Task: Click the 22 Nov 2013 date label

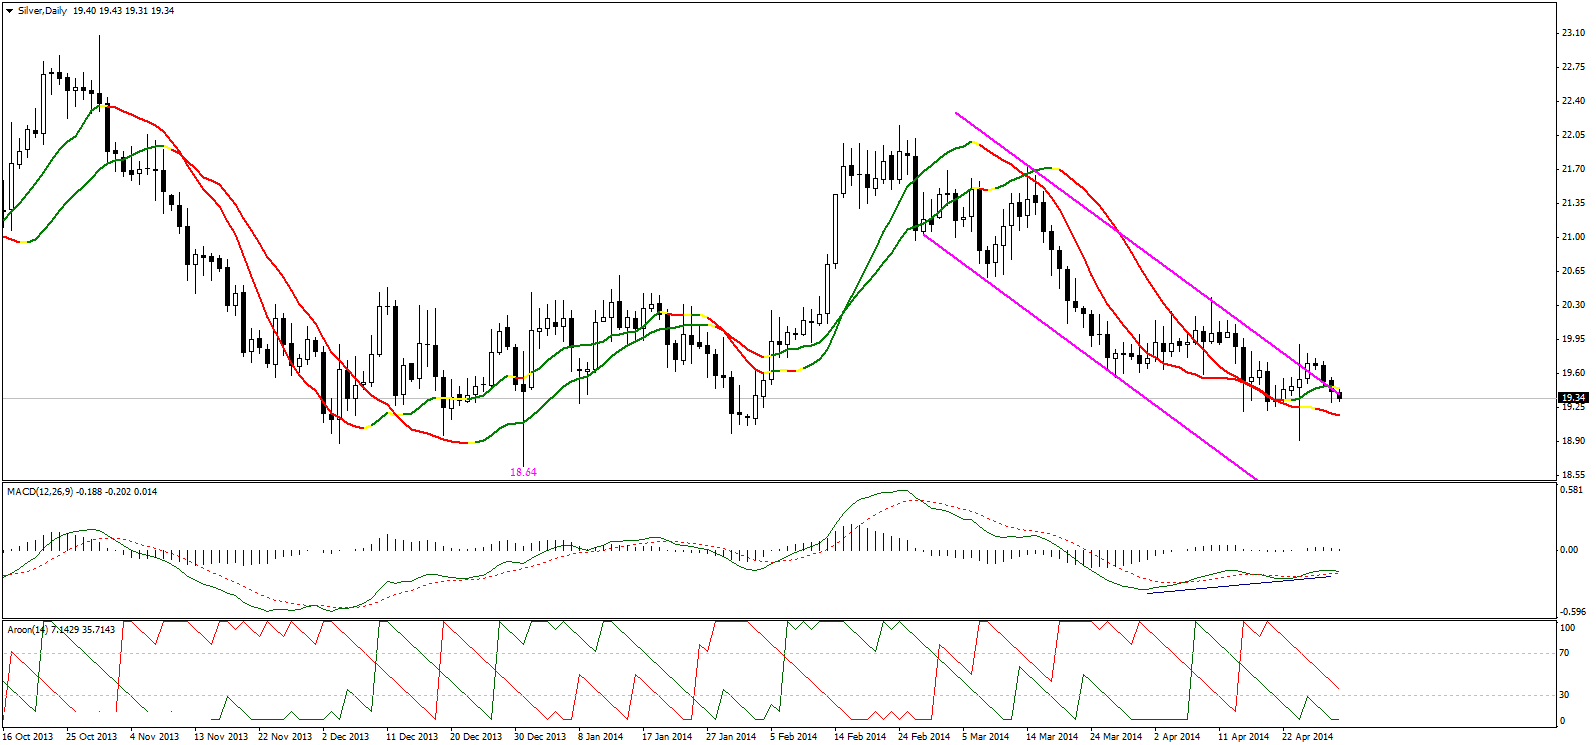Action: pos(285,737)
